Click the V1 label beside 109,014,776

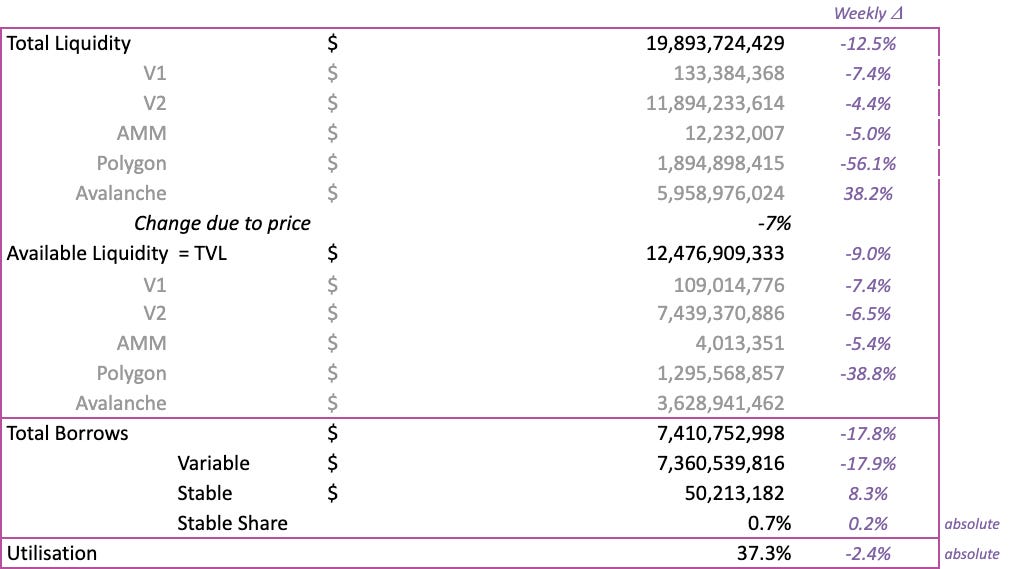point(155,285)
